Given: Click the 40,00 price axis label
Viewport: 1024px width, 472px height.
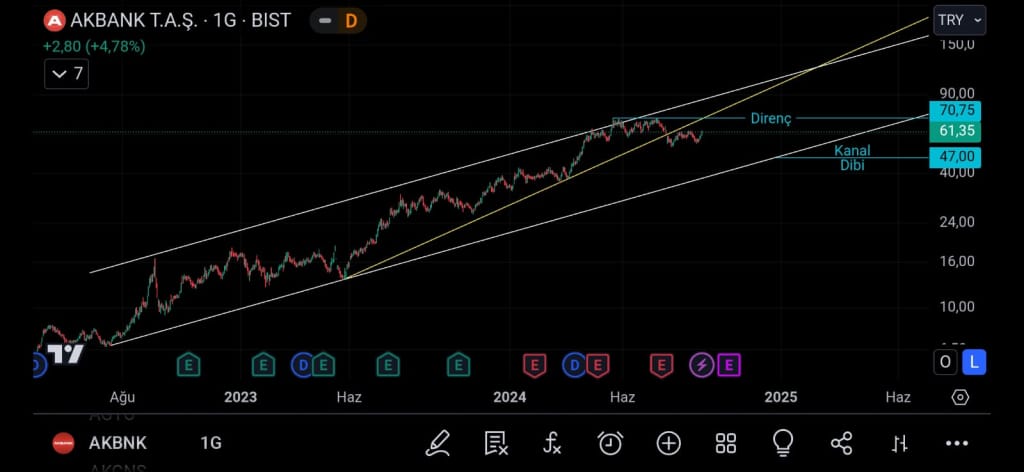Looking at the screenshot, I should click(x=958, y=172).
